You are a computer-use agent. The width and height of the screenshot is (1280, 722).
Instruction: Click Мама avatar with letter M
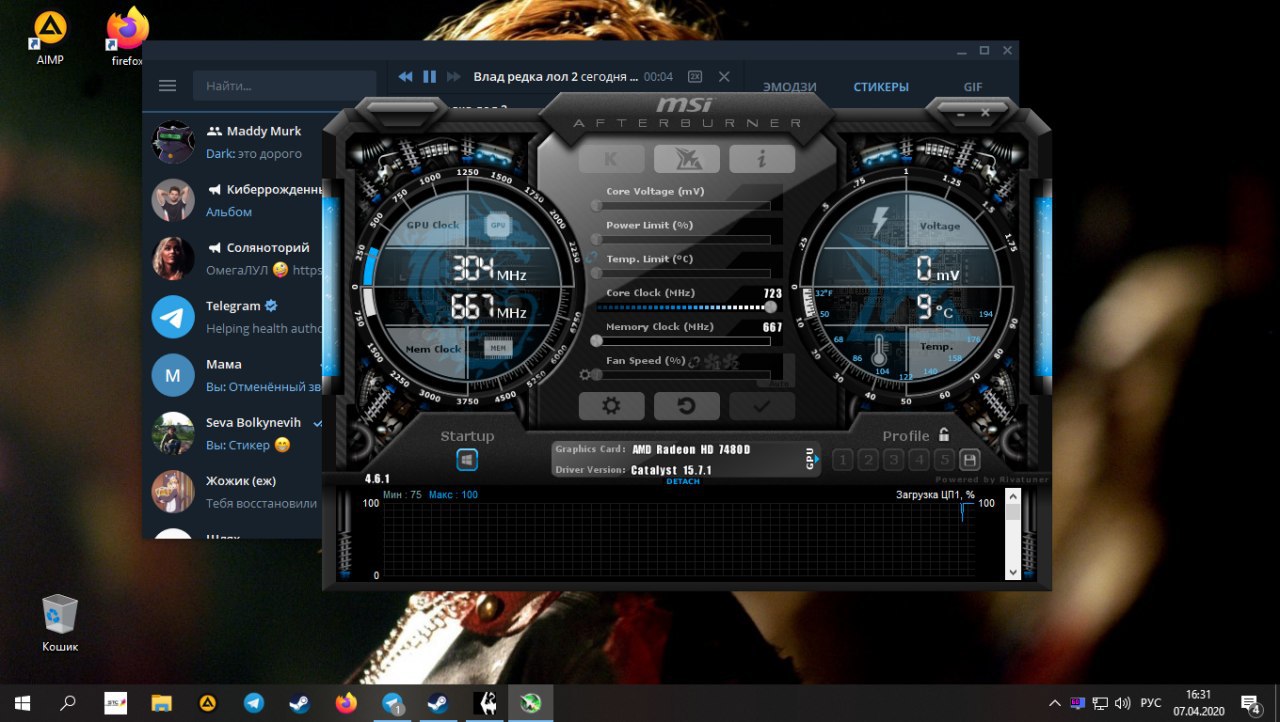(x=173, y=375)
